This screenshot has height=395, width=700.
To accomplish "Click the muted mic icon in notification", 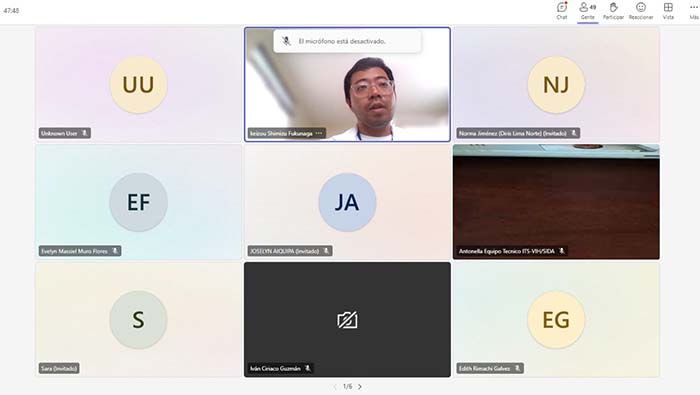I will click(287, 41).
